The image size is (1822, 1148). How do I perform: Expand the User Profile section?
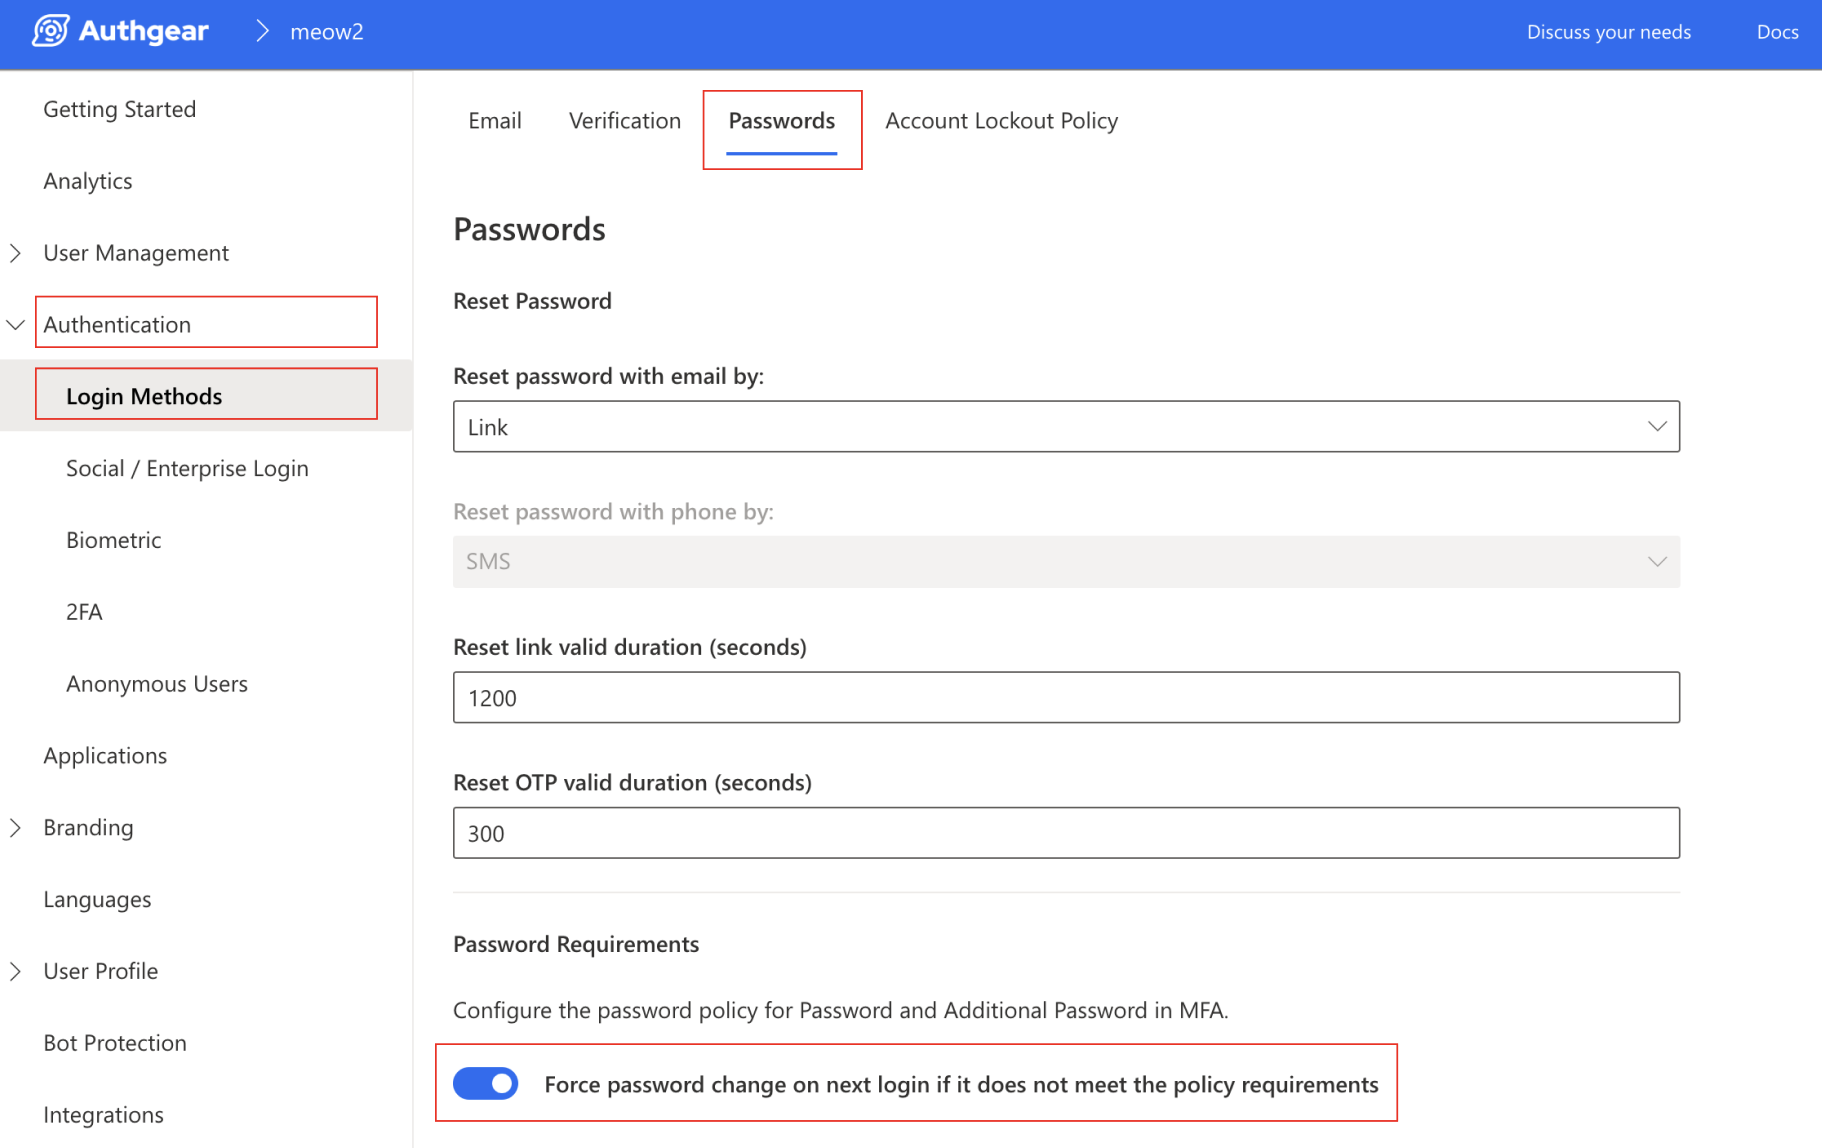16,971
